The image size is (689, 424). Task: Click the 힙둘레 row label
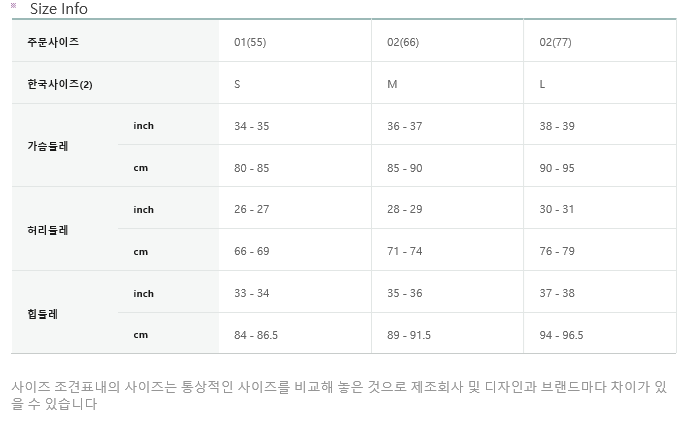coord(43,314)
